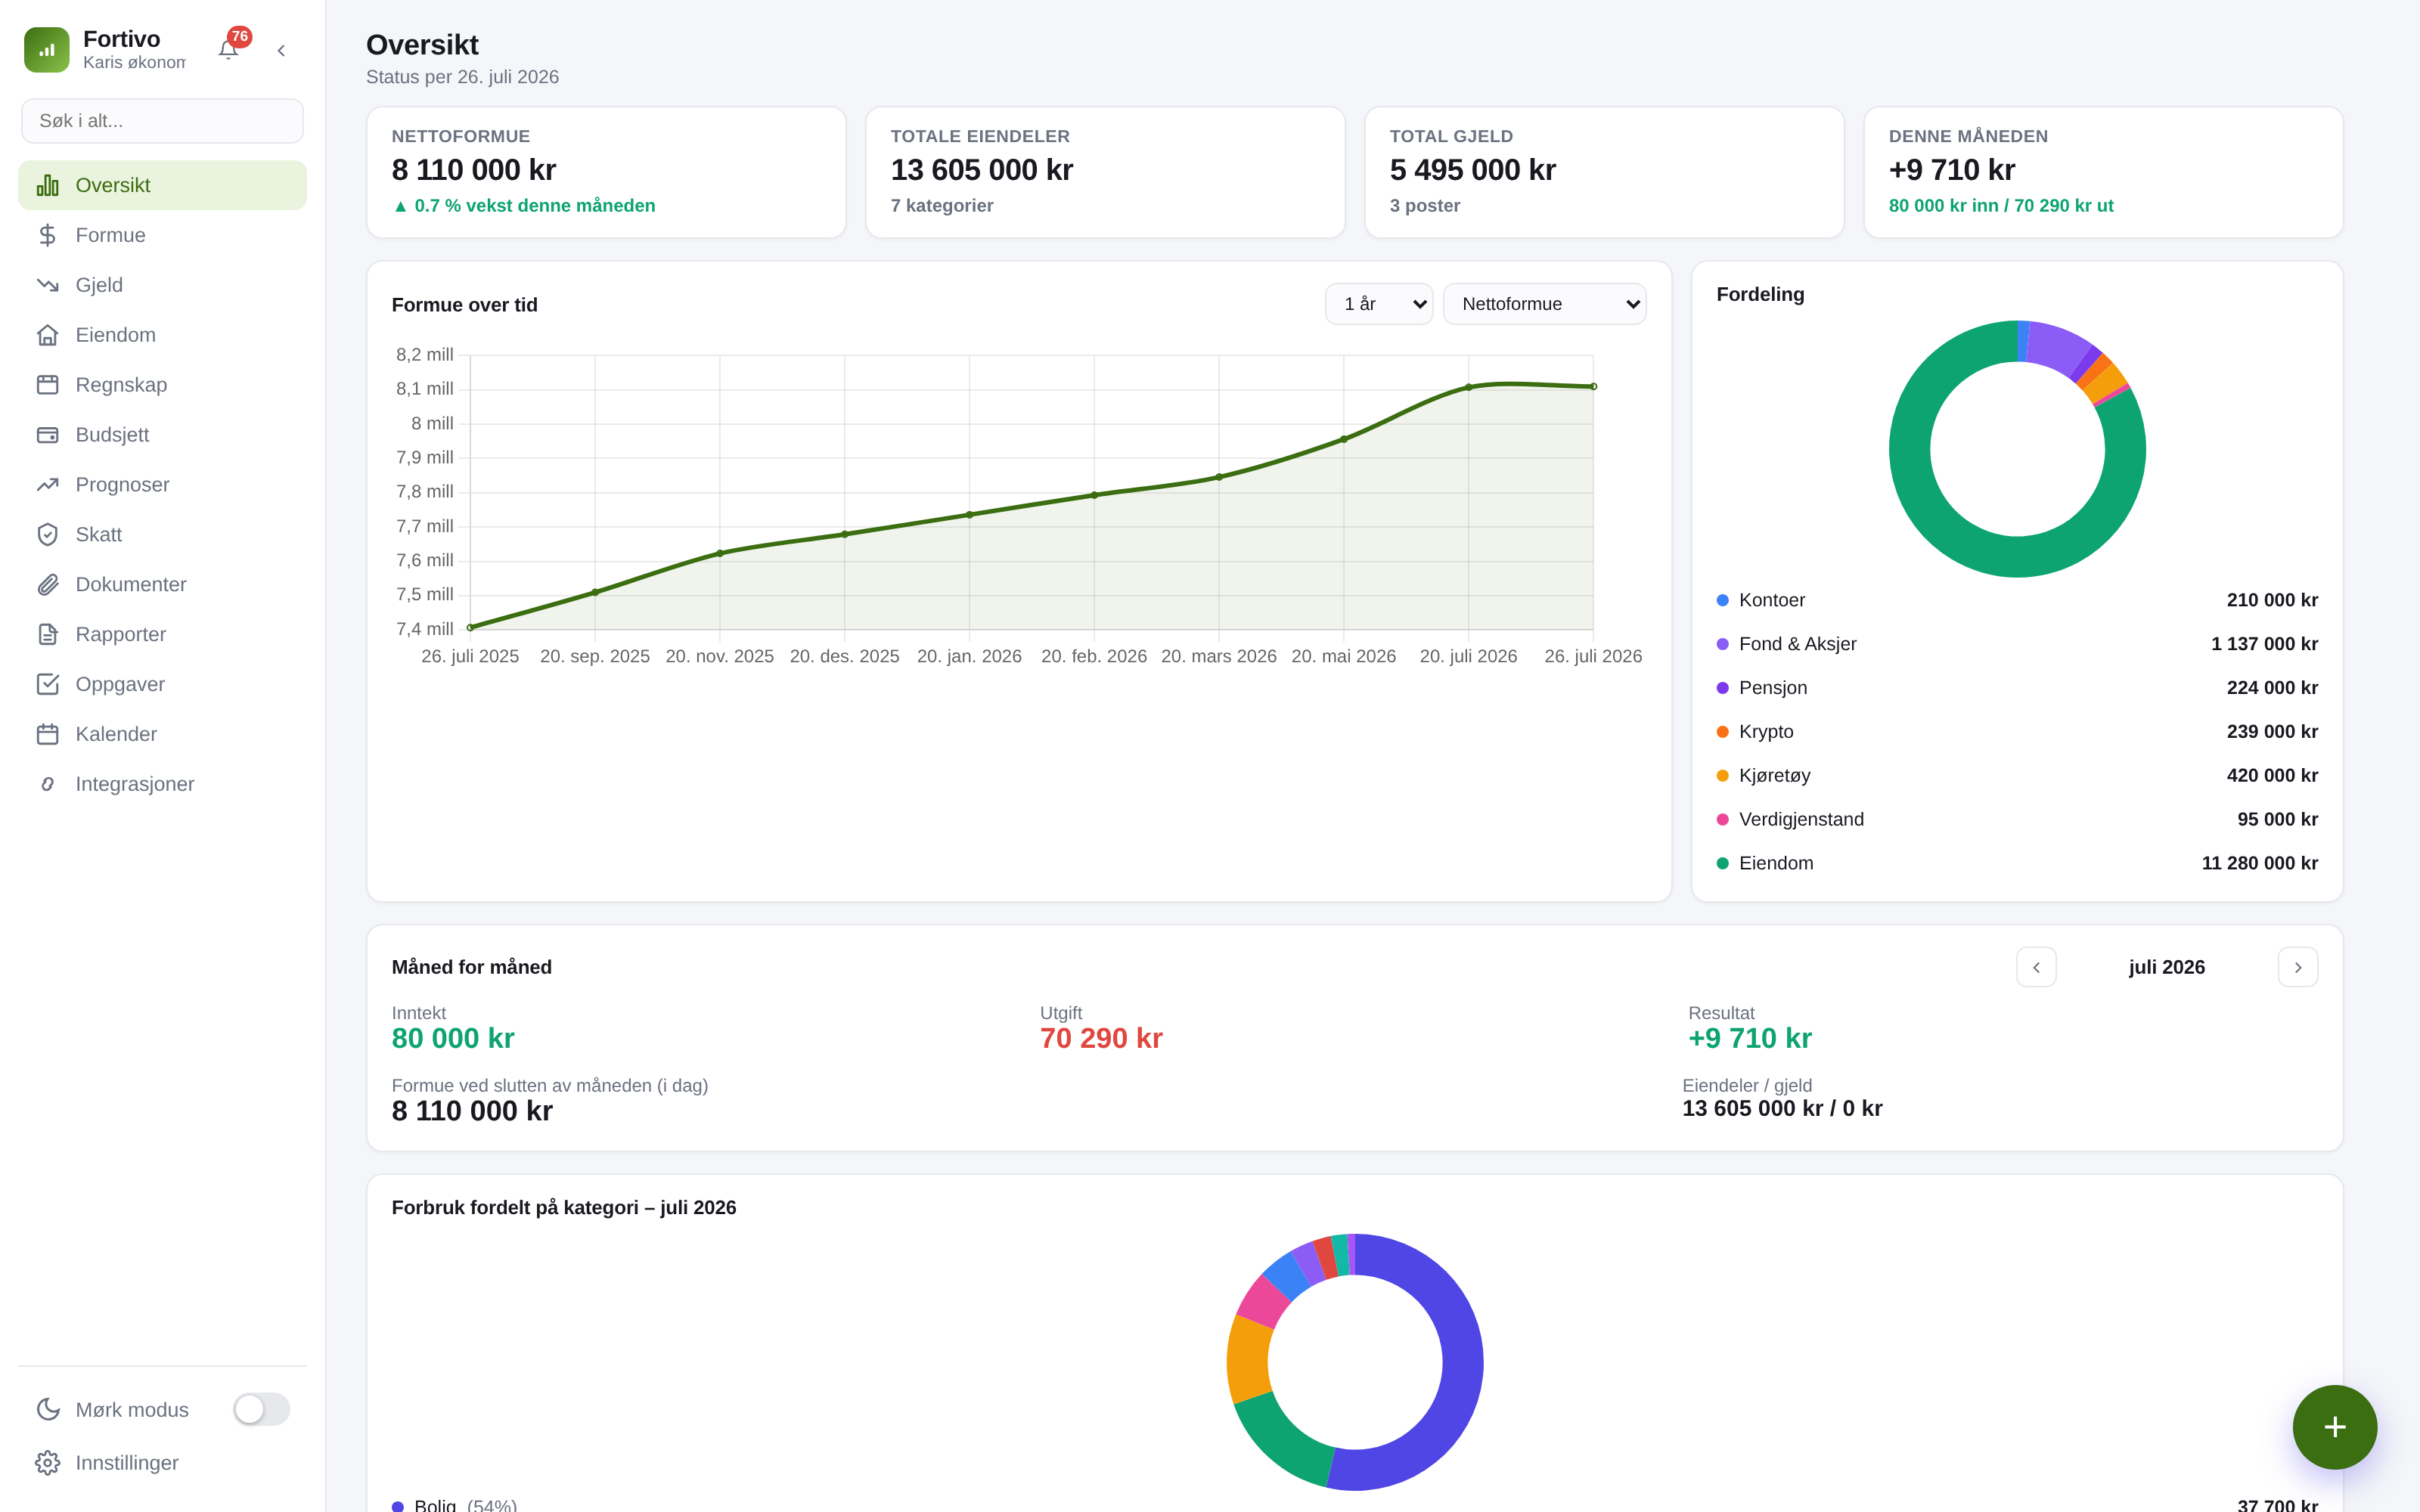The height and width of the screenshot is (1512, 2420).
Task: Open Regnskap page
Action: pos(162,385)
